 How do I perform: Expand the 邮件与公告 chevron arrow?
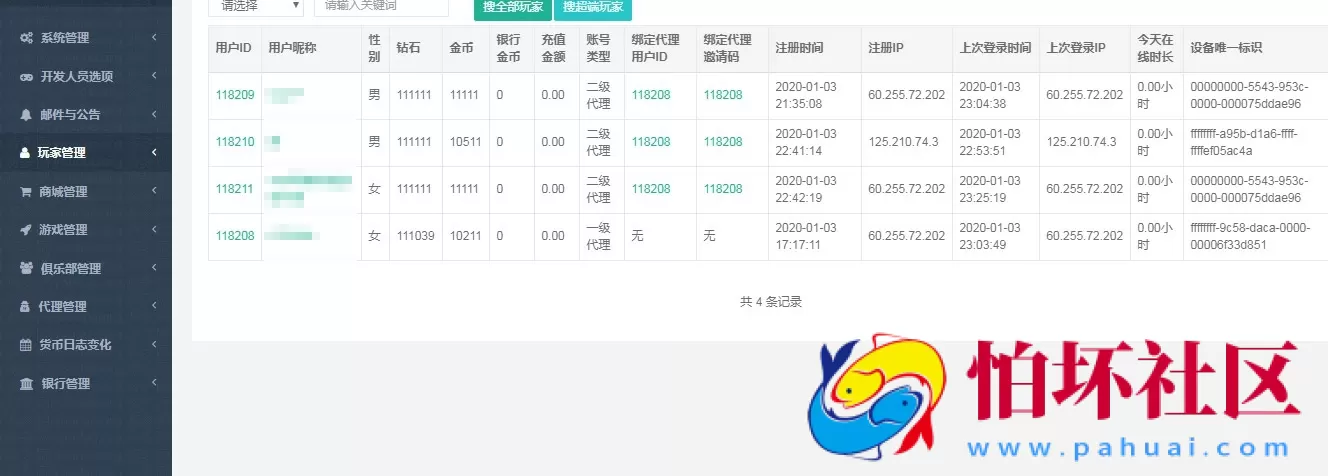click(154, 115)
